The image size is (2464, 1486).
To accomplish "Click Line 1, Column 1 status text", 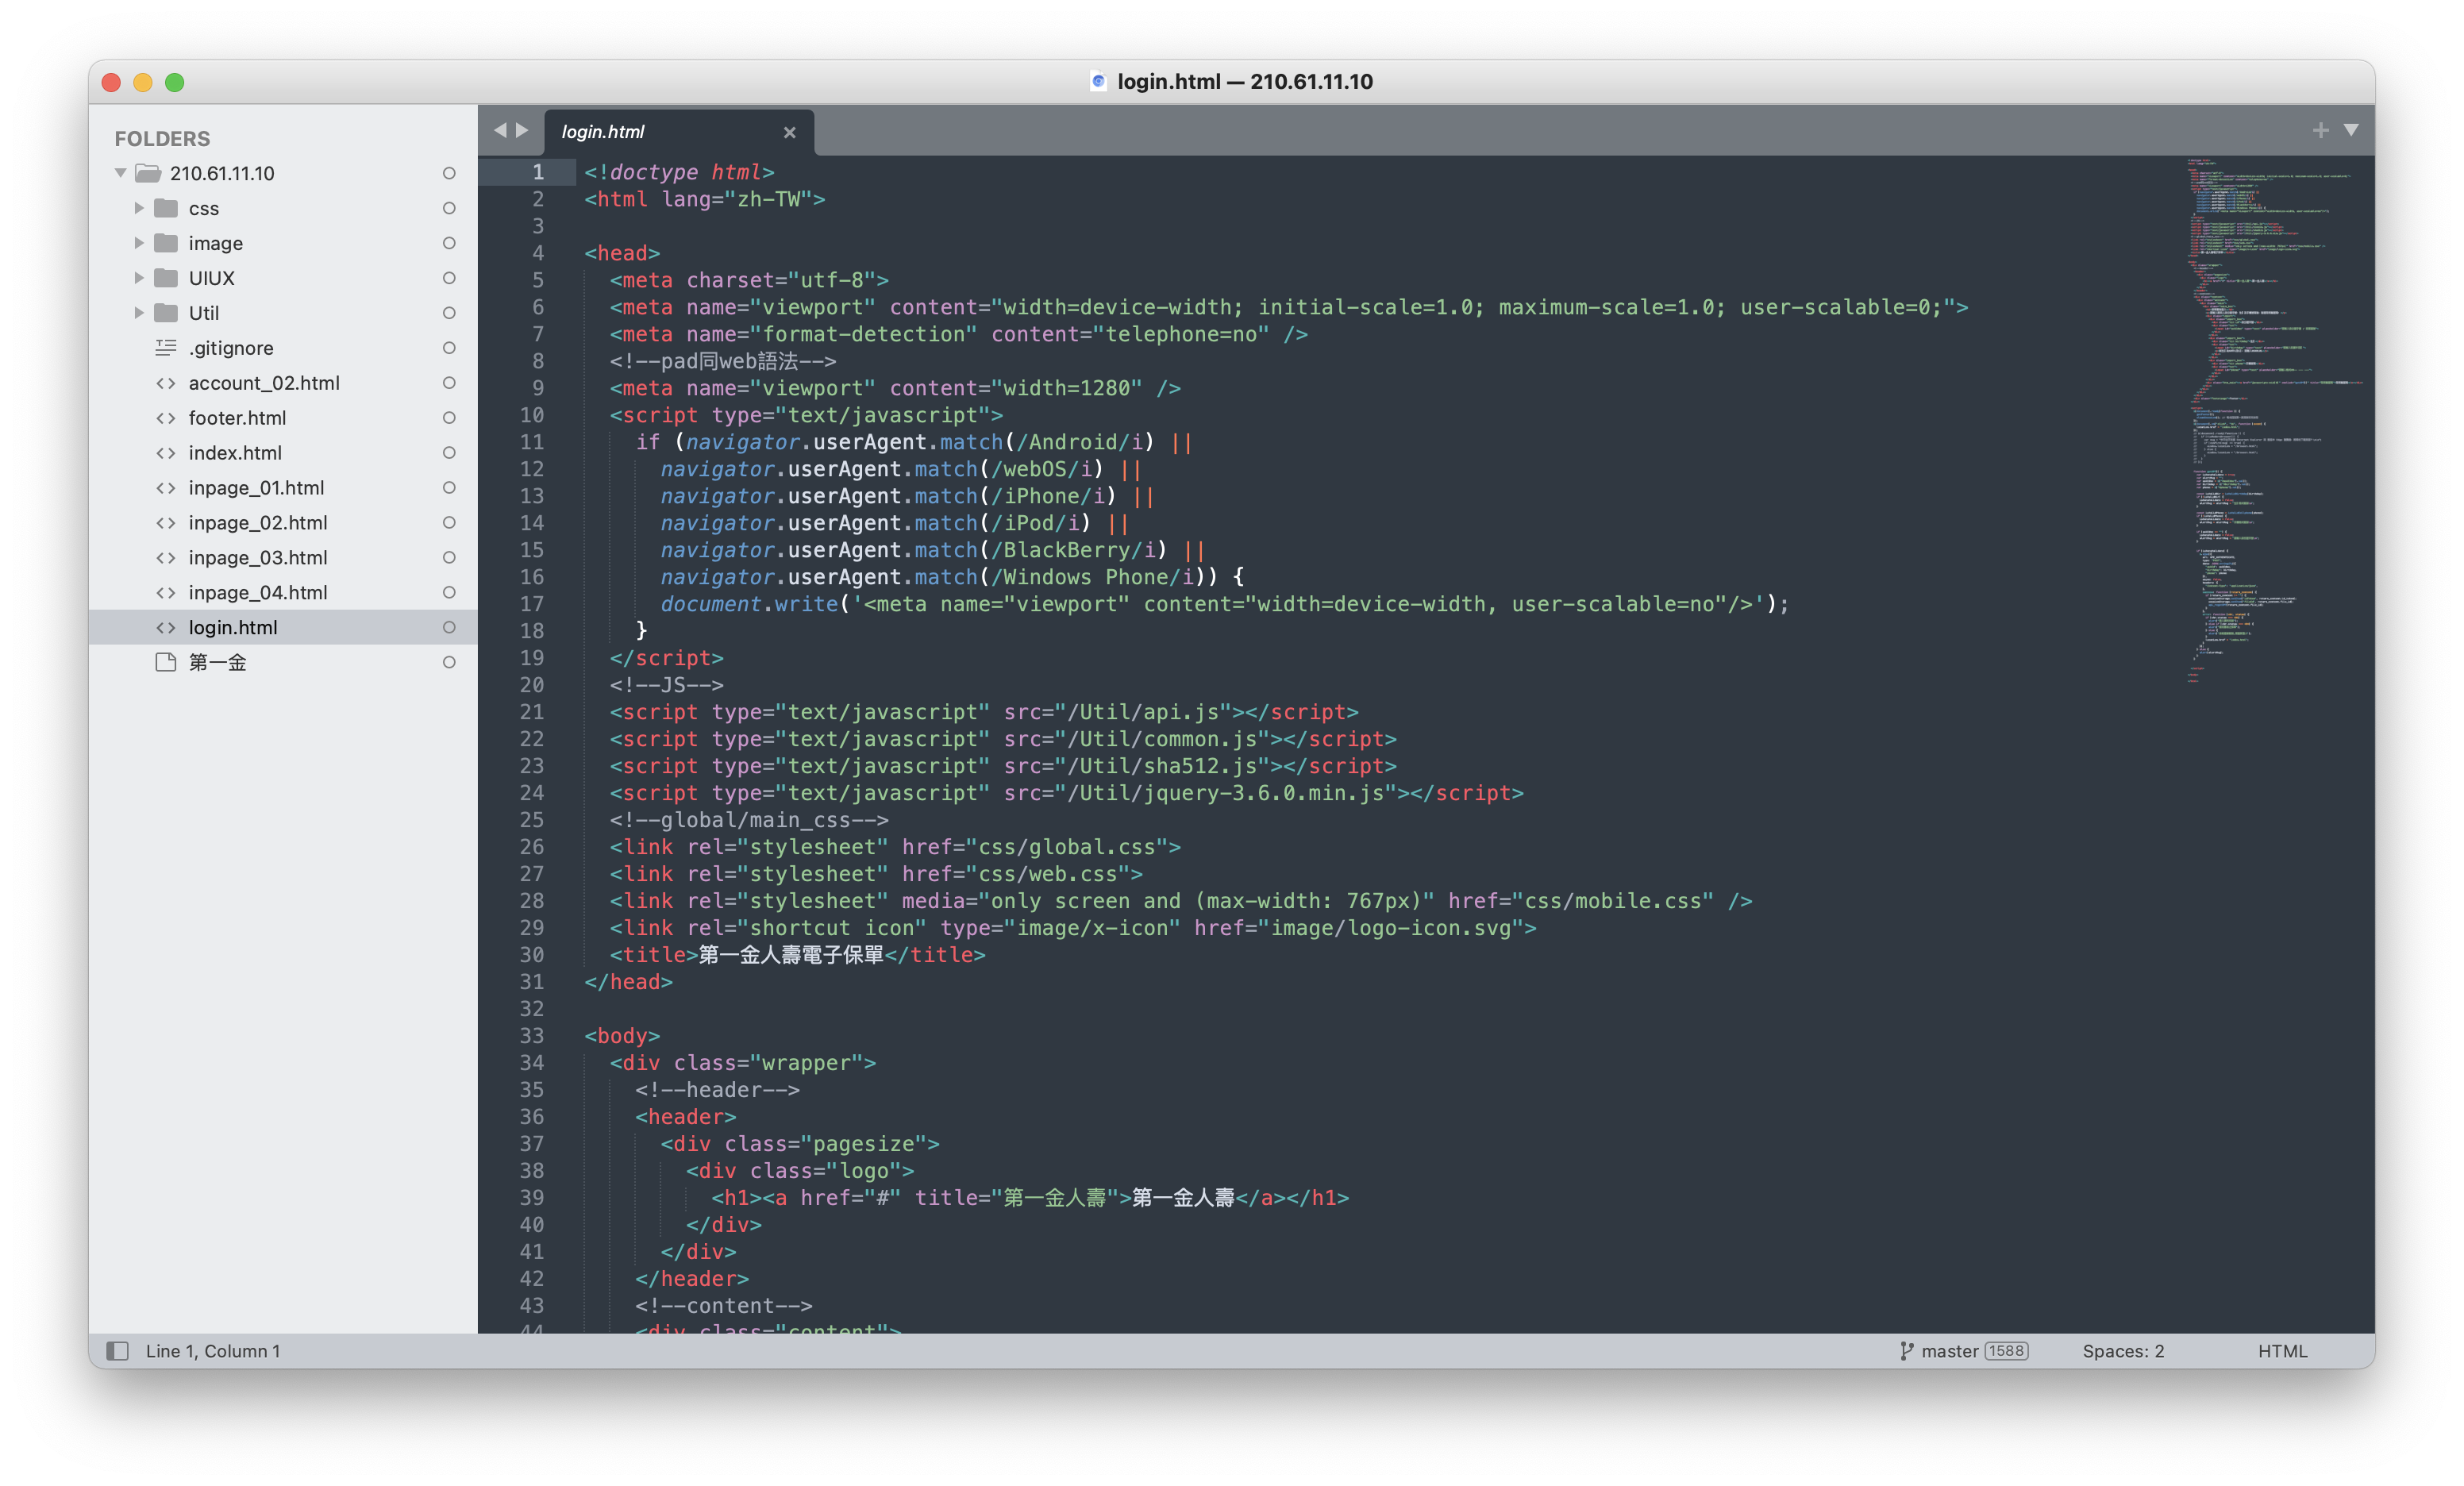I will coord(213,1351).
